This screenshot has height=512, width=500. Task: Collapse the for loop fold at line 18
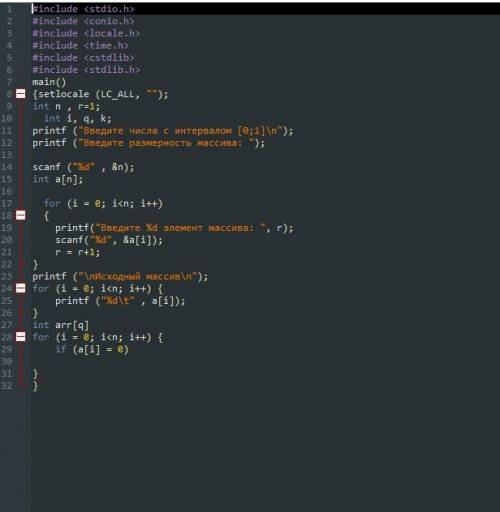tap(21, 215)
